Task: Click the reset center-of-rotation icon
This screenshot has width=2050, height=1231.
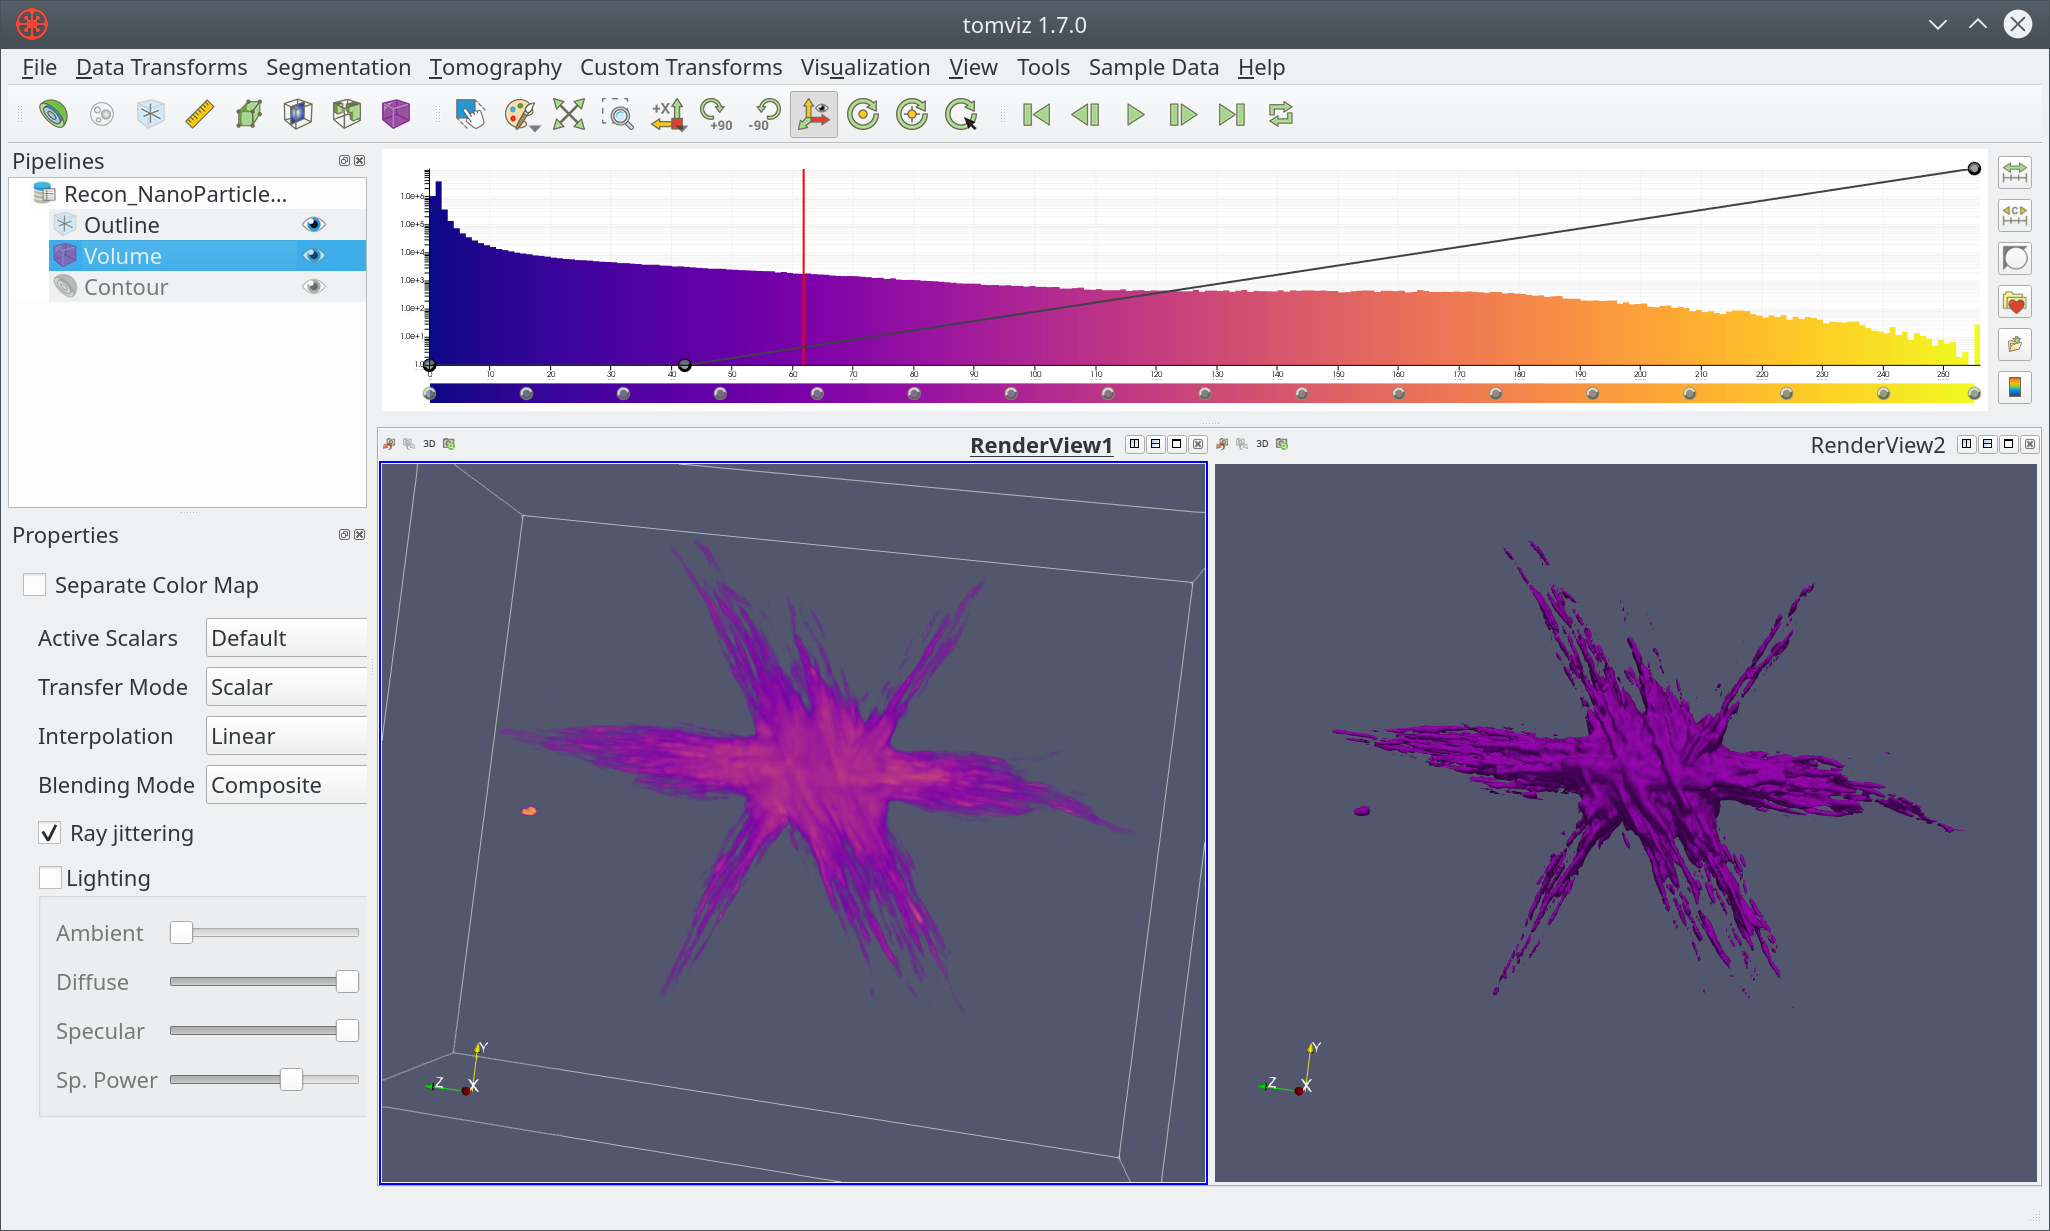Action: [x=912, y=114]
